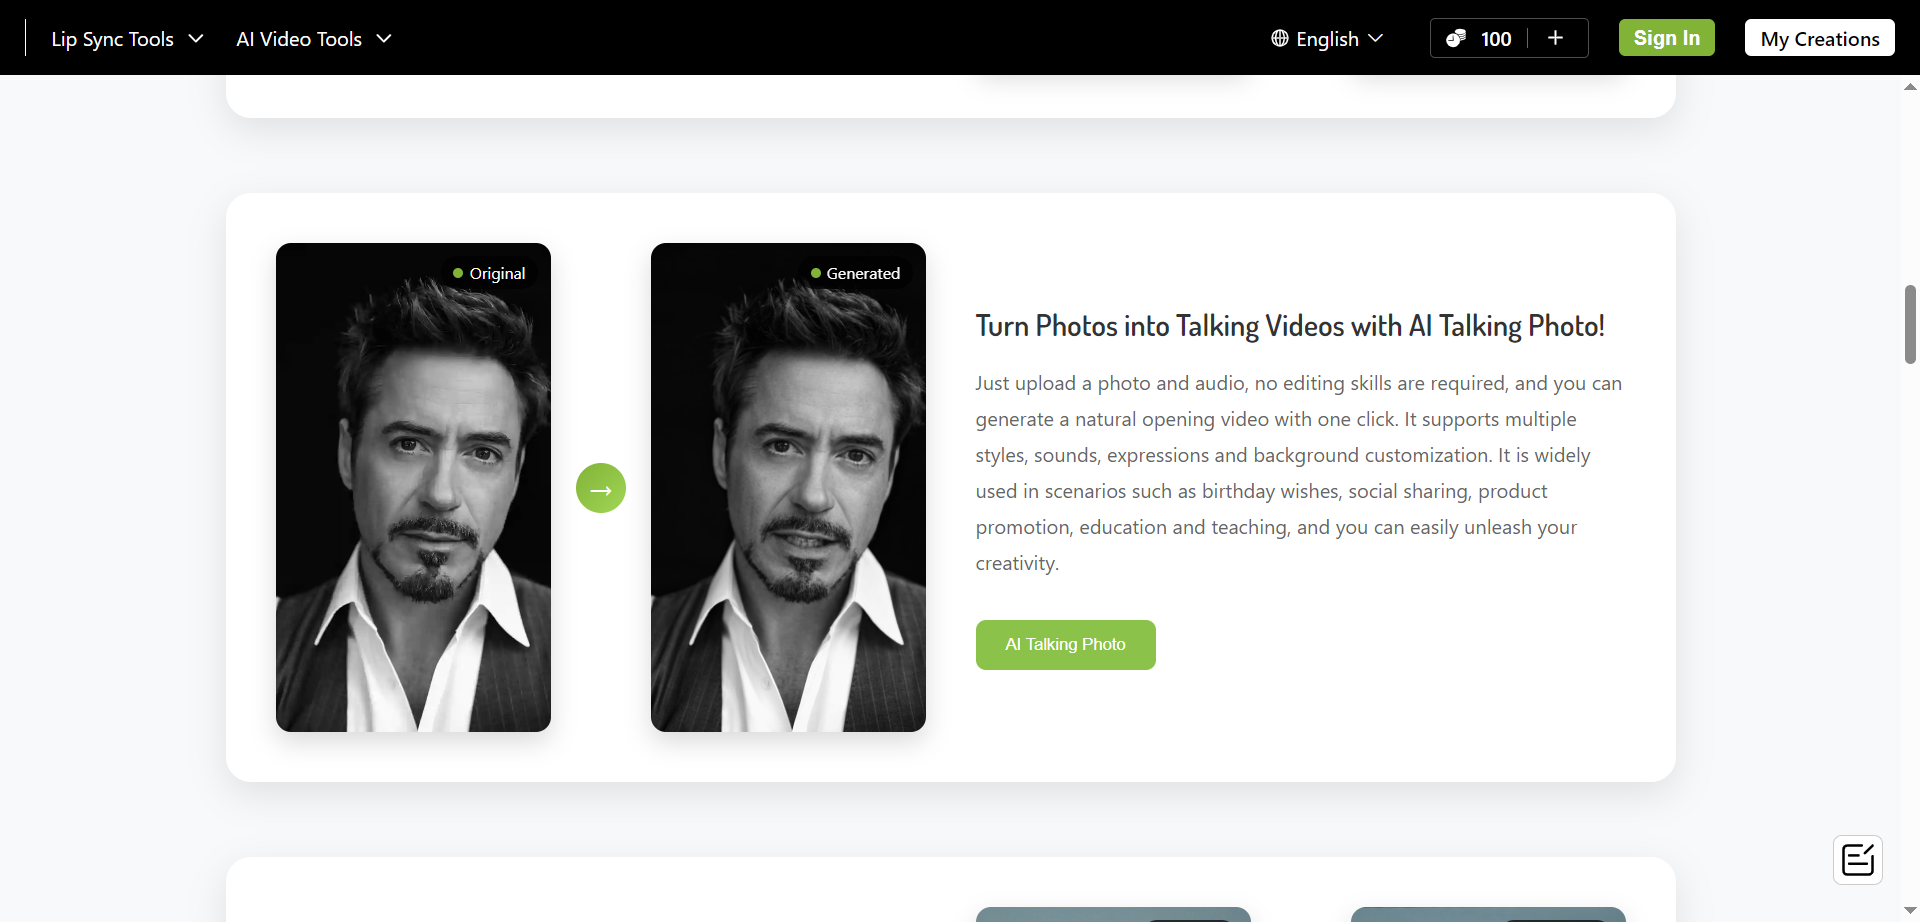The image size is (1920, 922).
Task: Click the Sign In button
Action: [1666, 38]
